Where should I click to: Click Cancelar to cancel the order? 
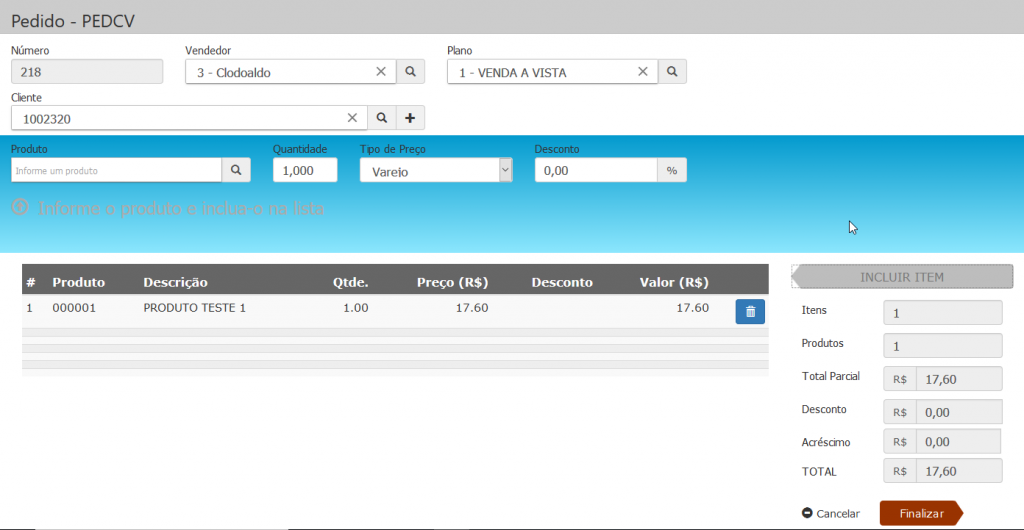tap(831, 513)
